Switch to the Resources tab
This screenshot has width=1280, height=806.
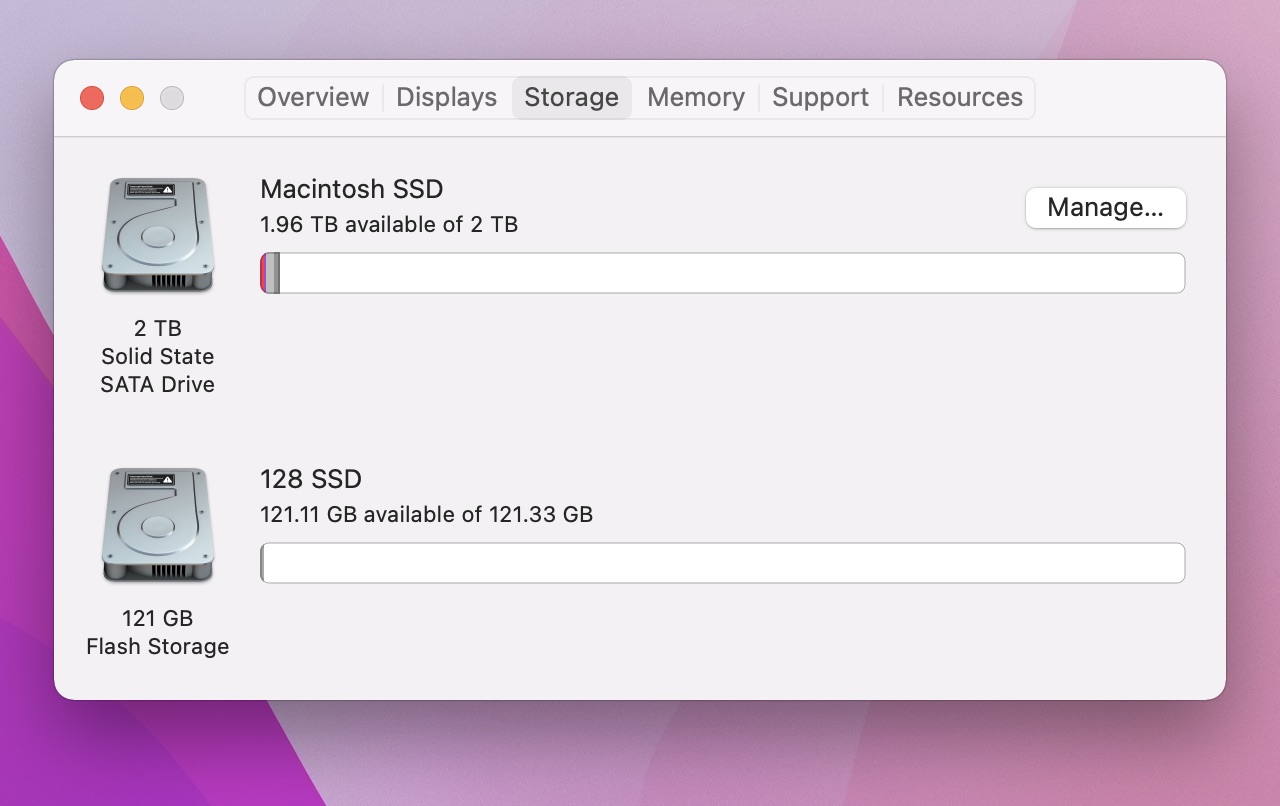[960, 97]
